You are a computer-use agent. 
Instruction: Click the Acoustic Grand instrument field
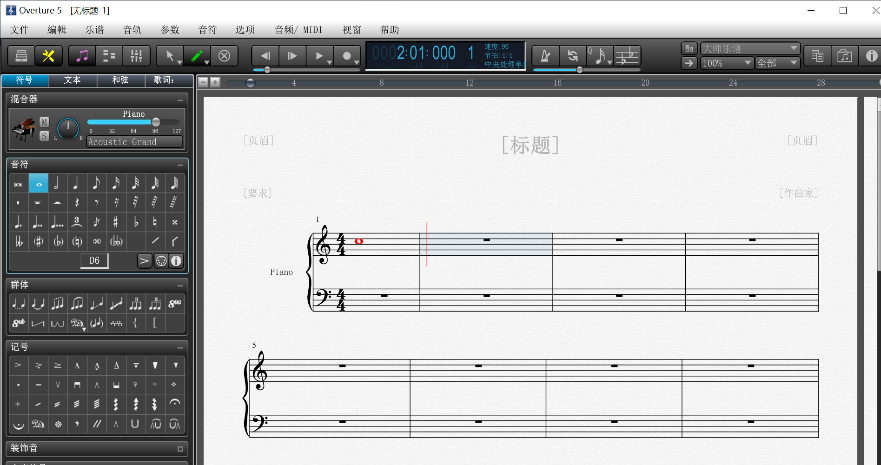point(134,142)
